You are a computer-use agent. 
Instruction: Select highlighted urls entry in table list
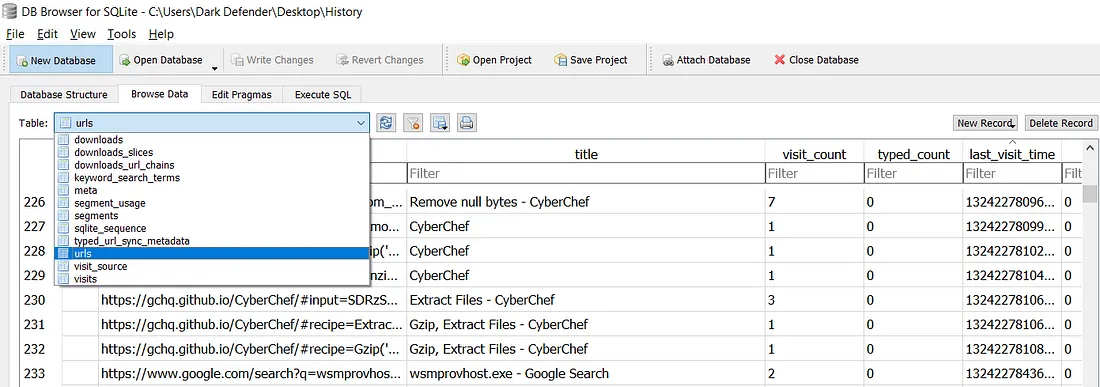pos(212,254)
